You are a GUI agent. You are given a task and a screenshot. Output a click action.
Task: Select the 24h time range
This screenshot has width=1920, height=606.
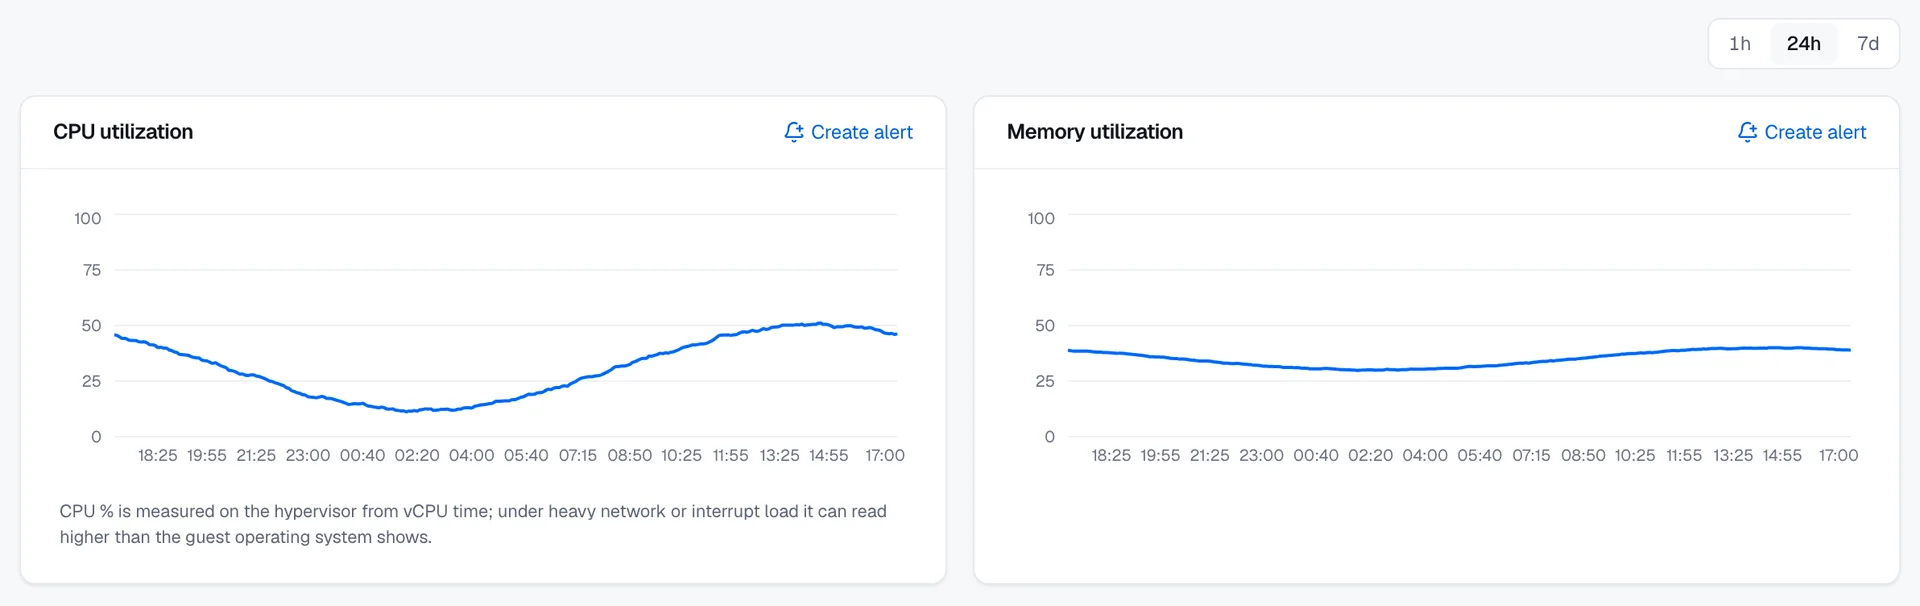pyautogui.click(x=1803, y=44)
